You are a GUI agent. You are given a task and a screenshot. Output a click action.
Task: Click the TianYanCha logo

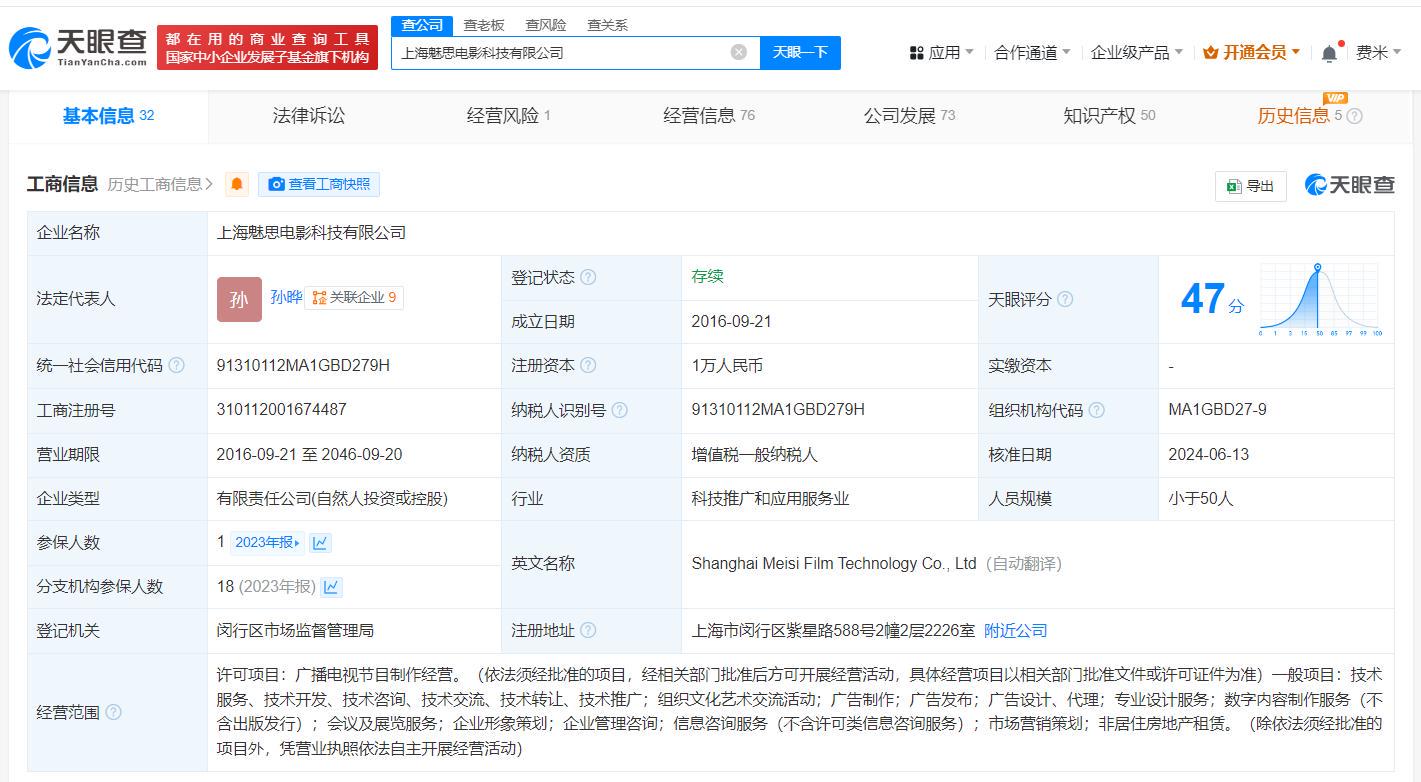pyautogui.click(x=78, y=46)
